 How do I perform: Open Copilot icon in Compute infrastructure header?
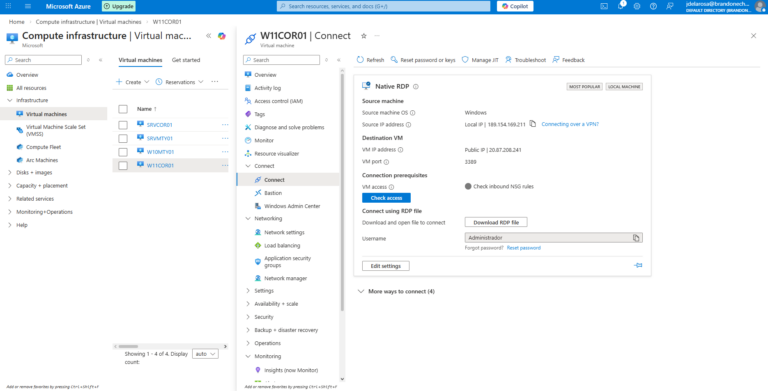click(x=222, y=36)
